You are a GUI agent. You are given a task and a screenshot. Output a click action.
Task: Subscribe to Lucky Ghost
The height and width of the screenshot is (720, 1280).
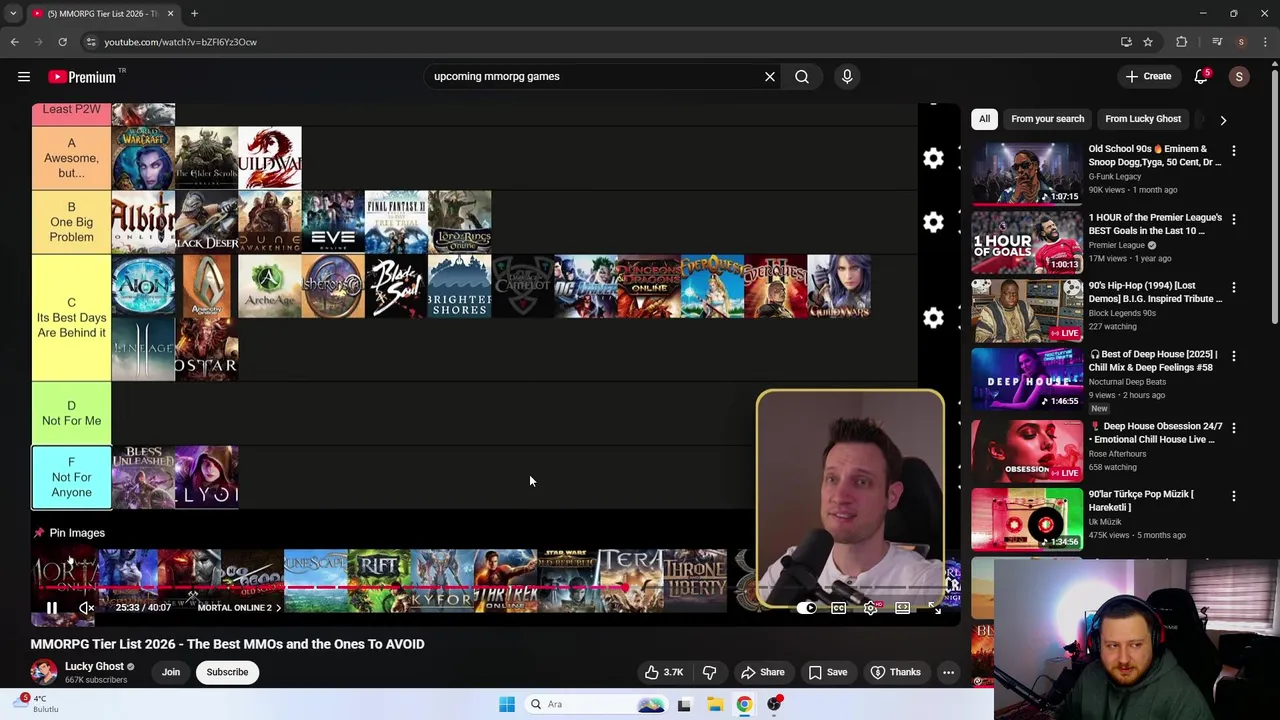227,672
